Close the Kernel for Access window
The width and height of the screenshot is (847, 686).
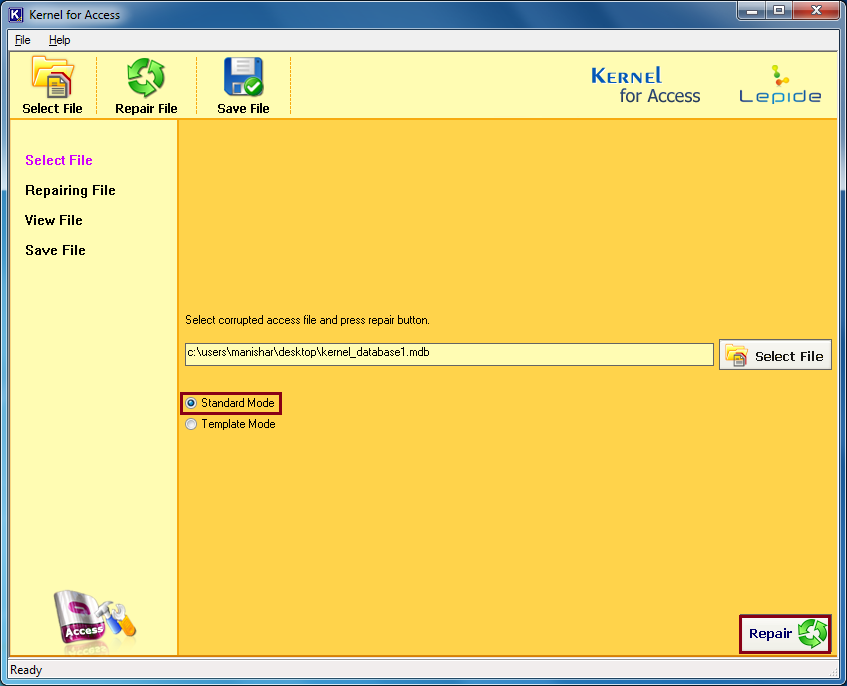[x=816, y=10]
